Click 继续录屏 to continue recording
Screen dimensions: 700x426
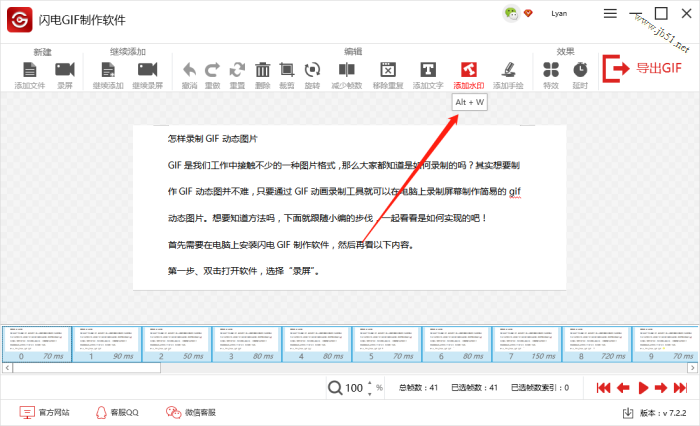[148, 75]
